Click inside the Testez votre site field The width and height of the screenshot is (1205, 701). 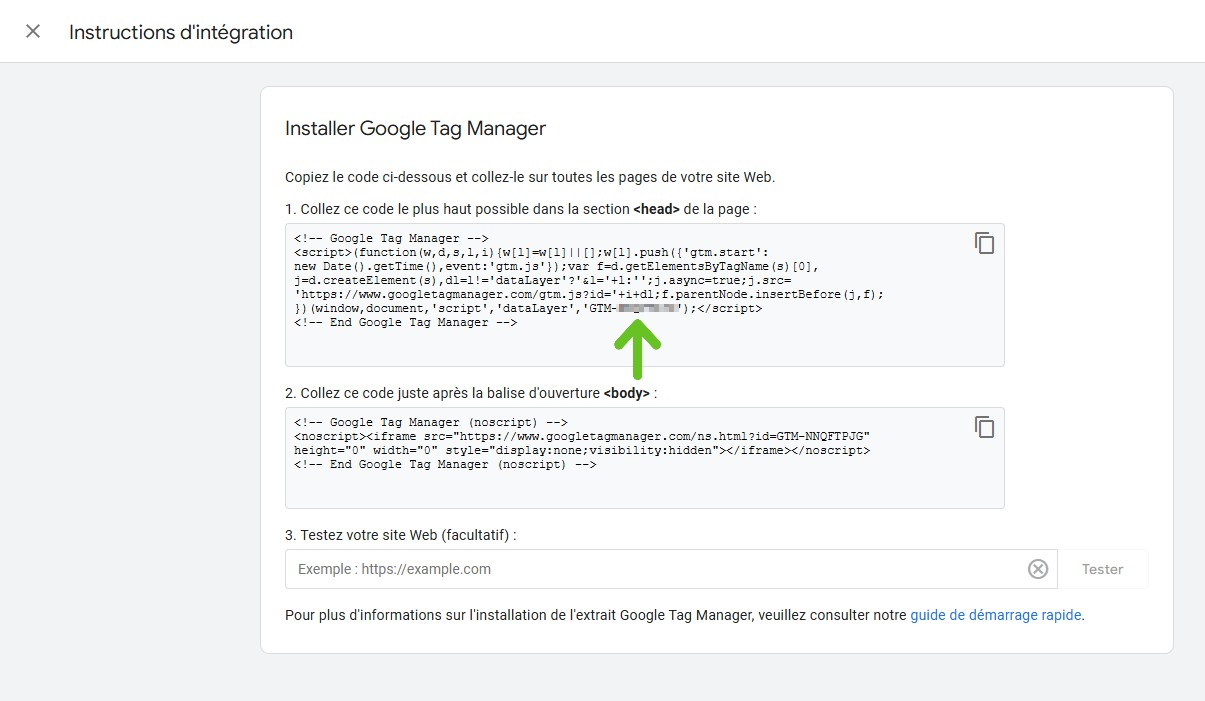[x=600, y=568]
